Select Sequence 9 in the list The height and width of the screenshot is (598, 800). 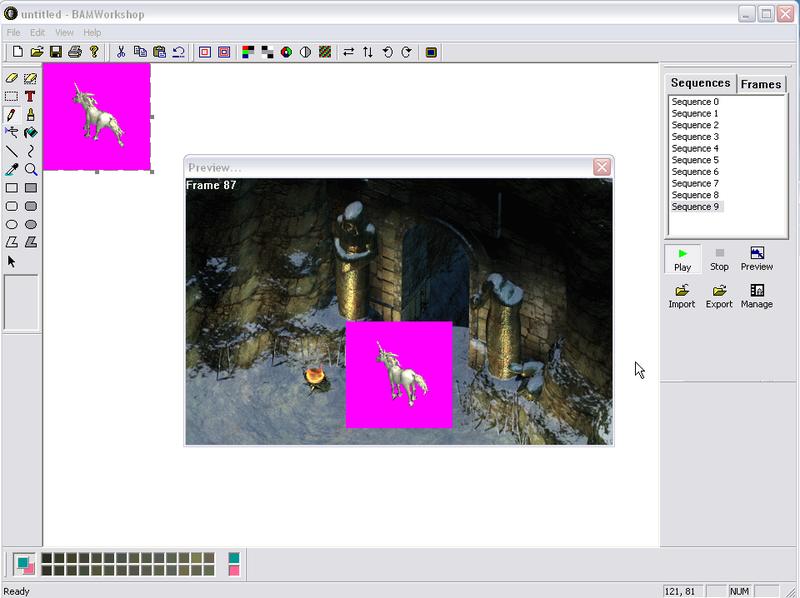click(696, 207)
